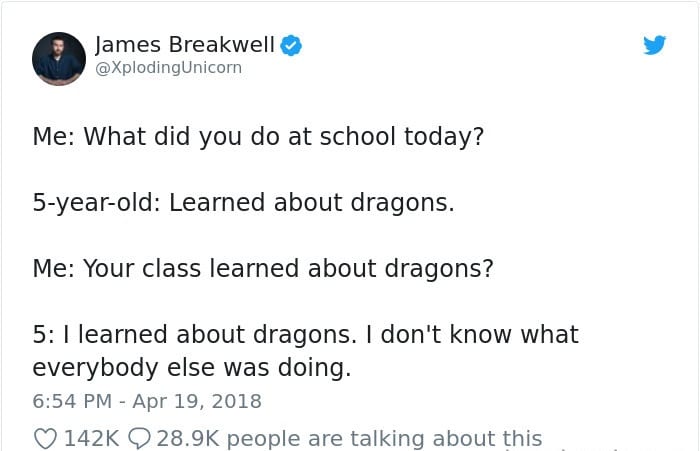Image resolution: width=700 pixels, height=451 pixels.
Task: Open James Breakwell's profile picture
Action: (59, 58)
